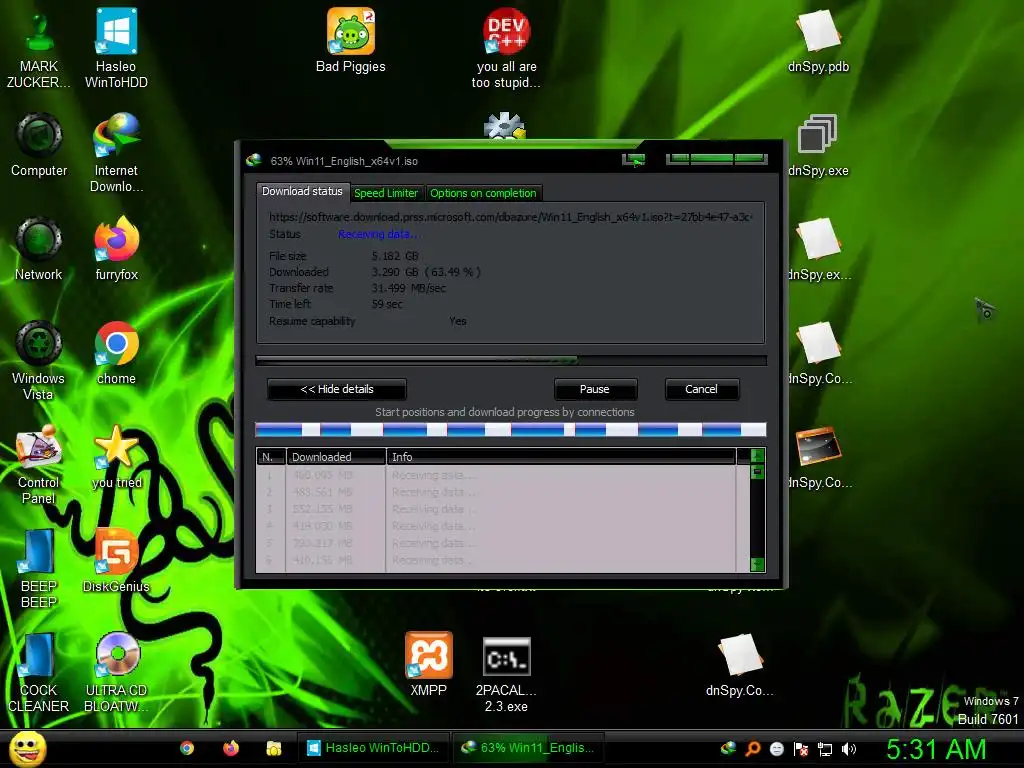1024x768 pixels.
Task: Pause the Win11 ISO download
Action: click(595, 389)
